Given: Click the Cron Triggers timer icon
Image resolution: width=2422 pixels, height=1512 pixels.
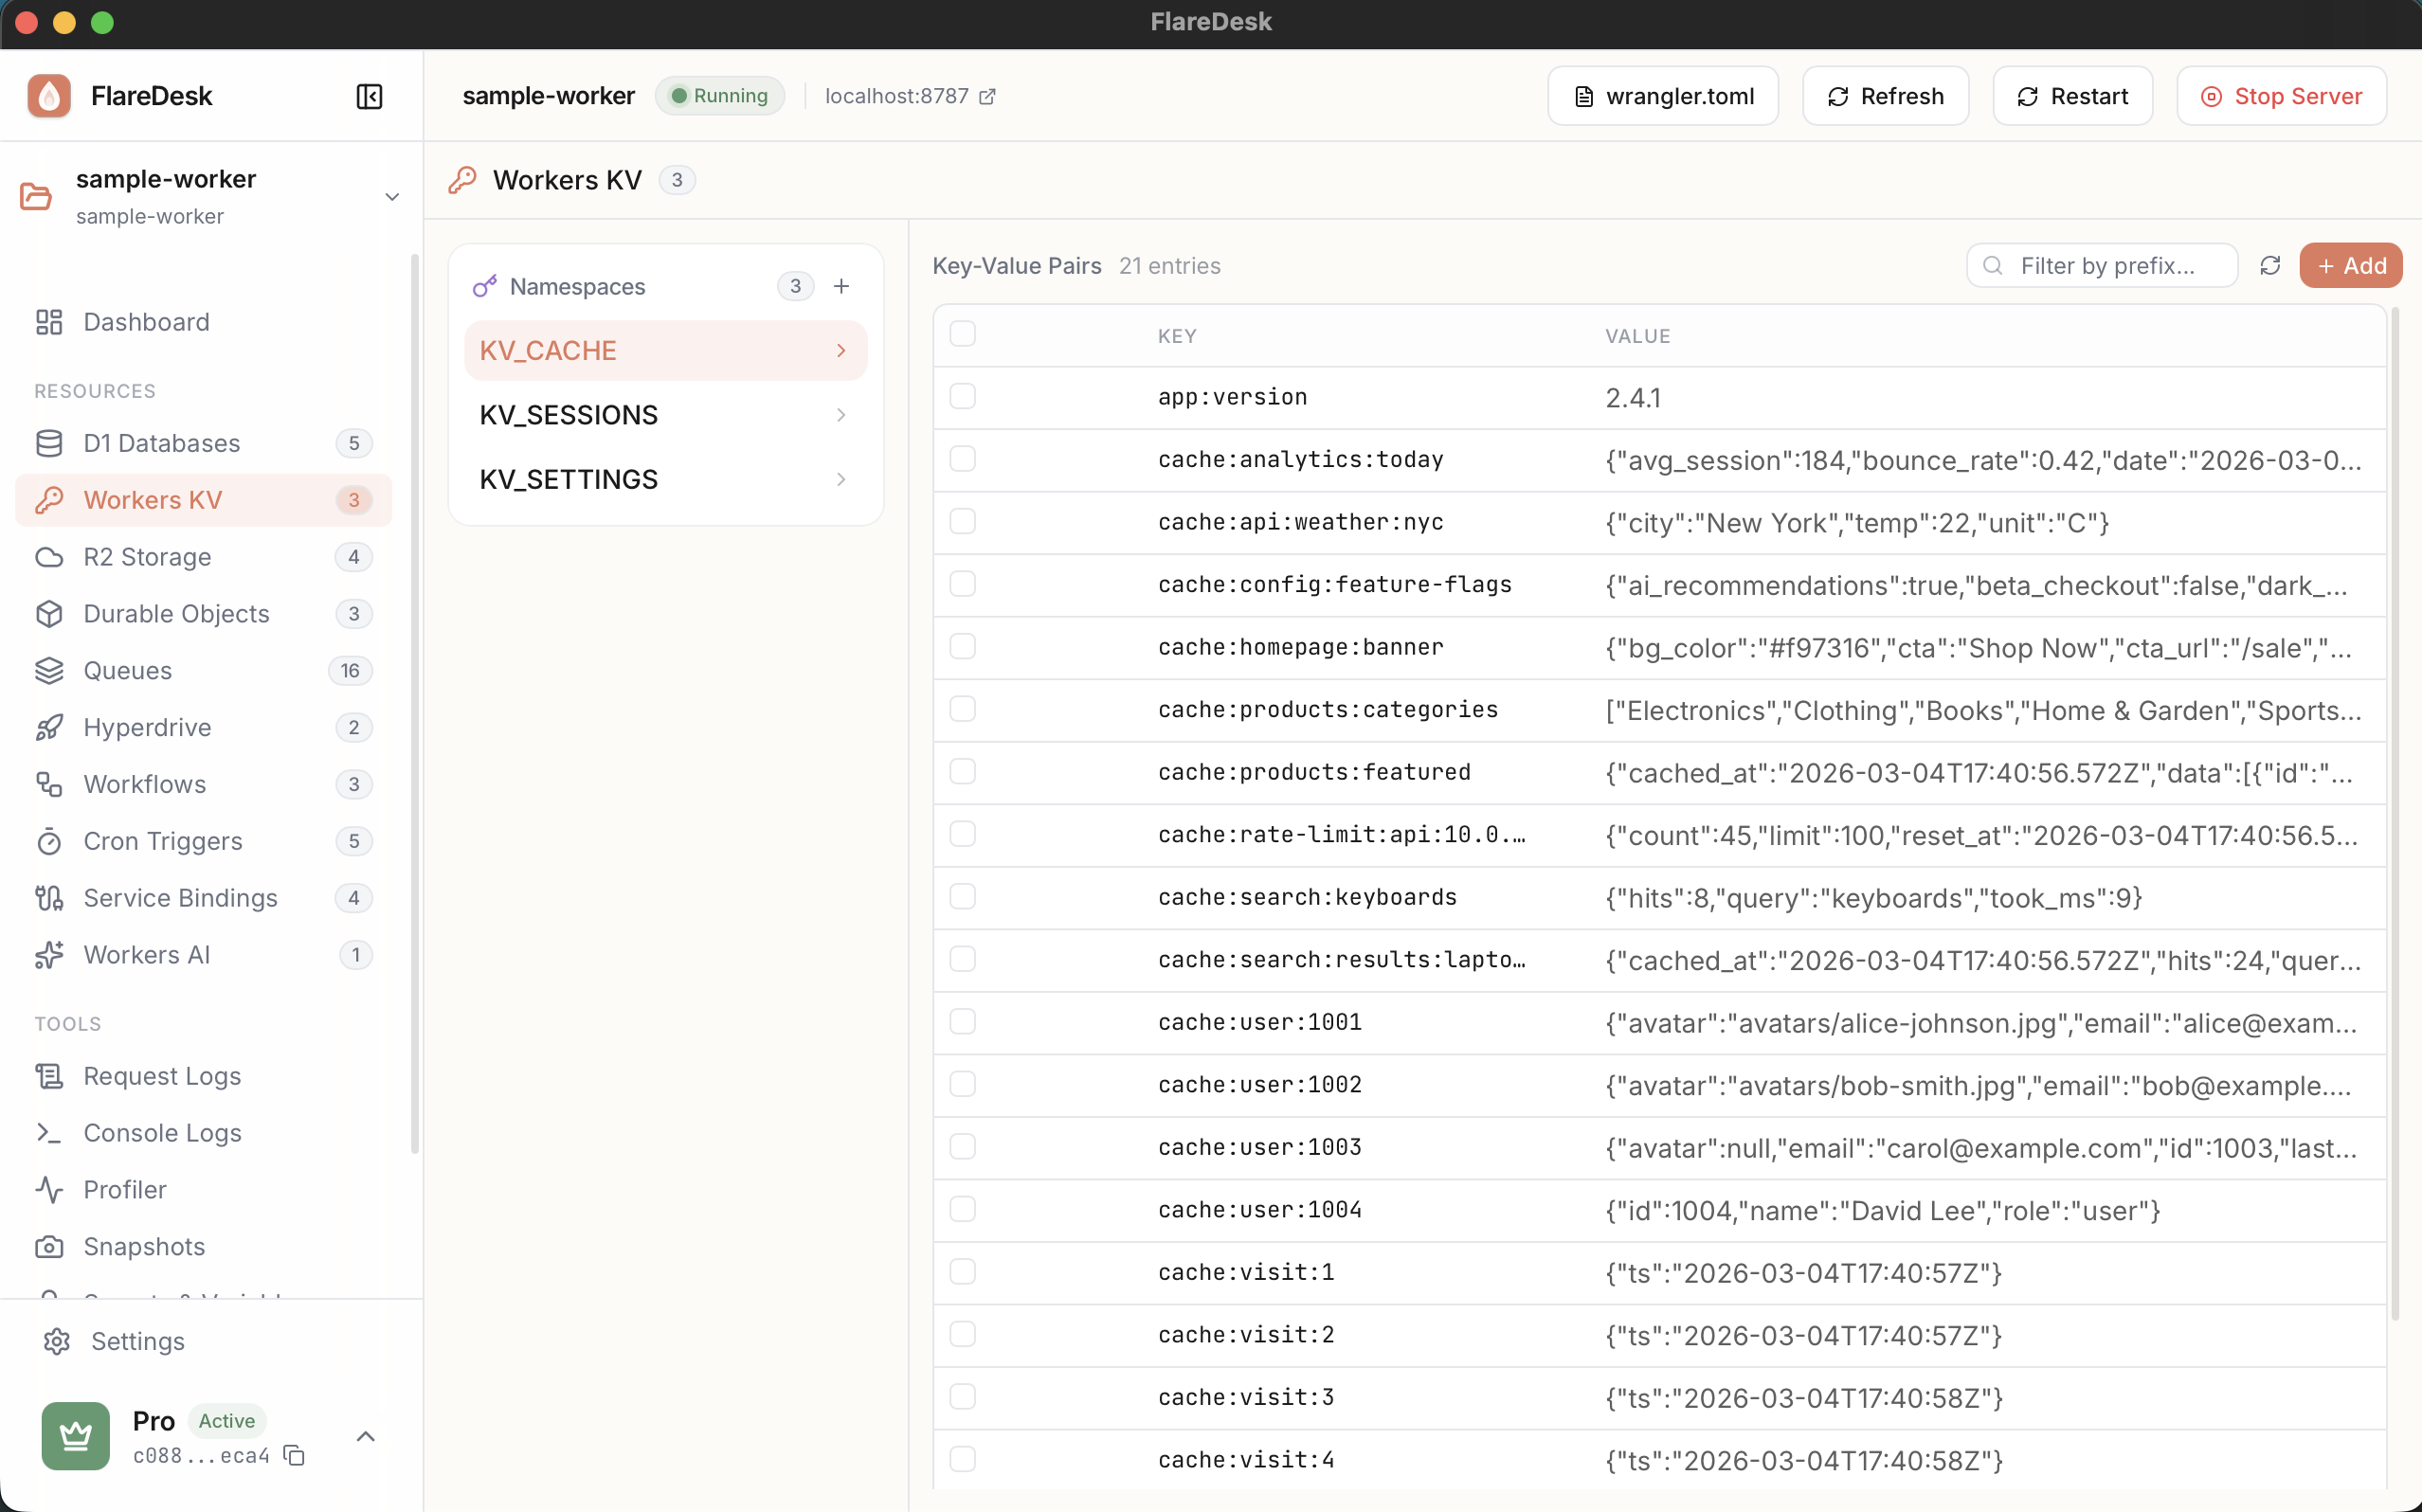Looking at the screenshot, I should pos(49,841).
